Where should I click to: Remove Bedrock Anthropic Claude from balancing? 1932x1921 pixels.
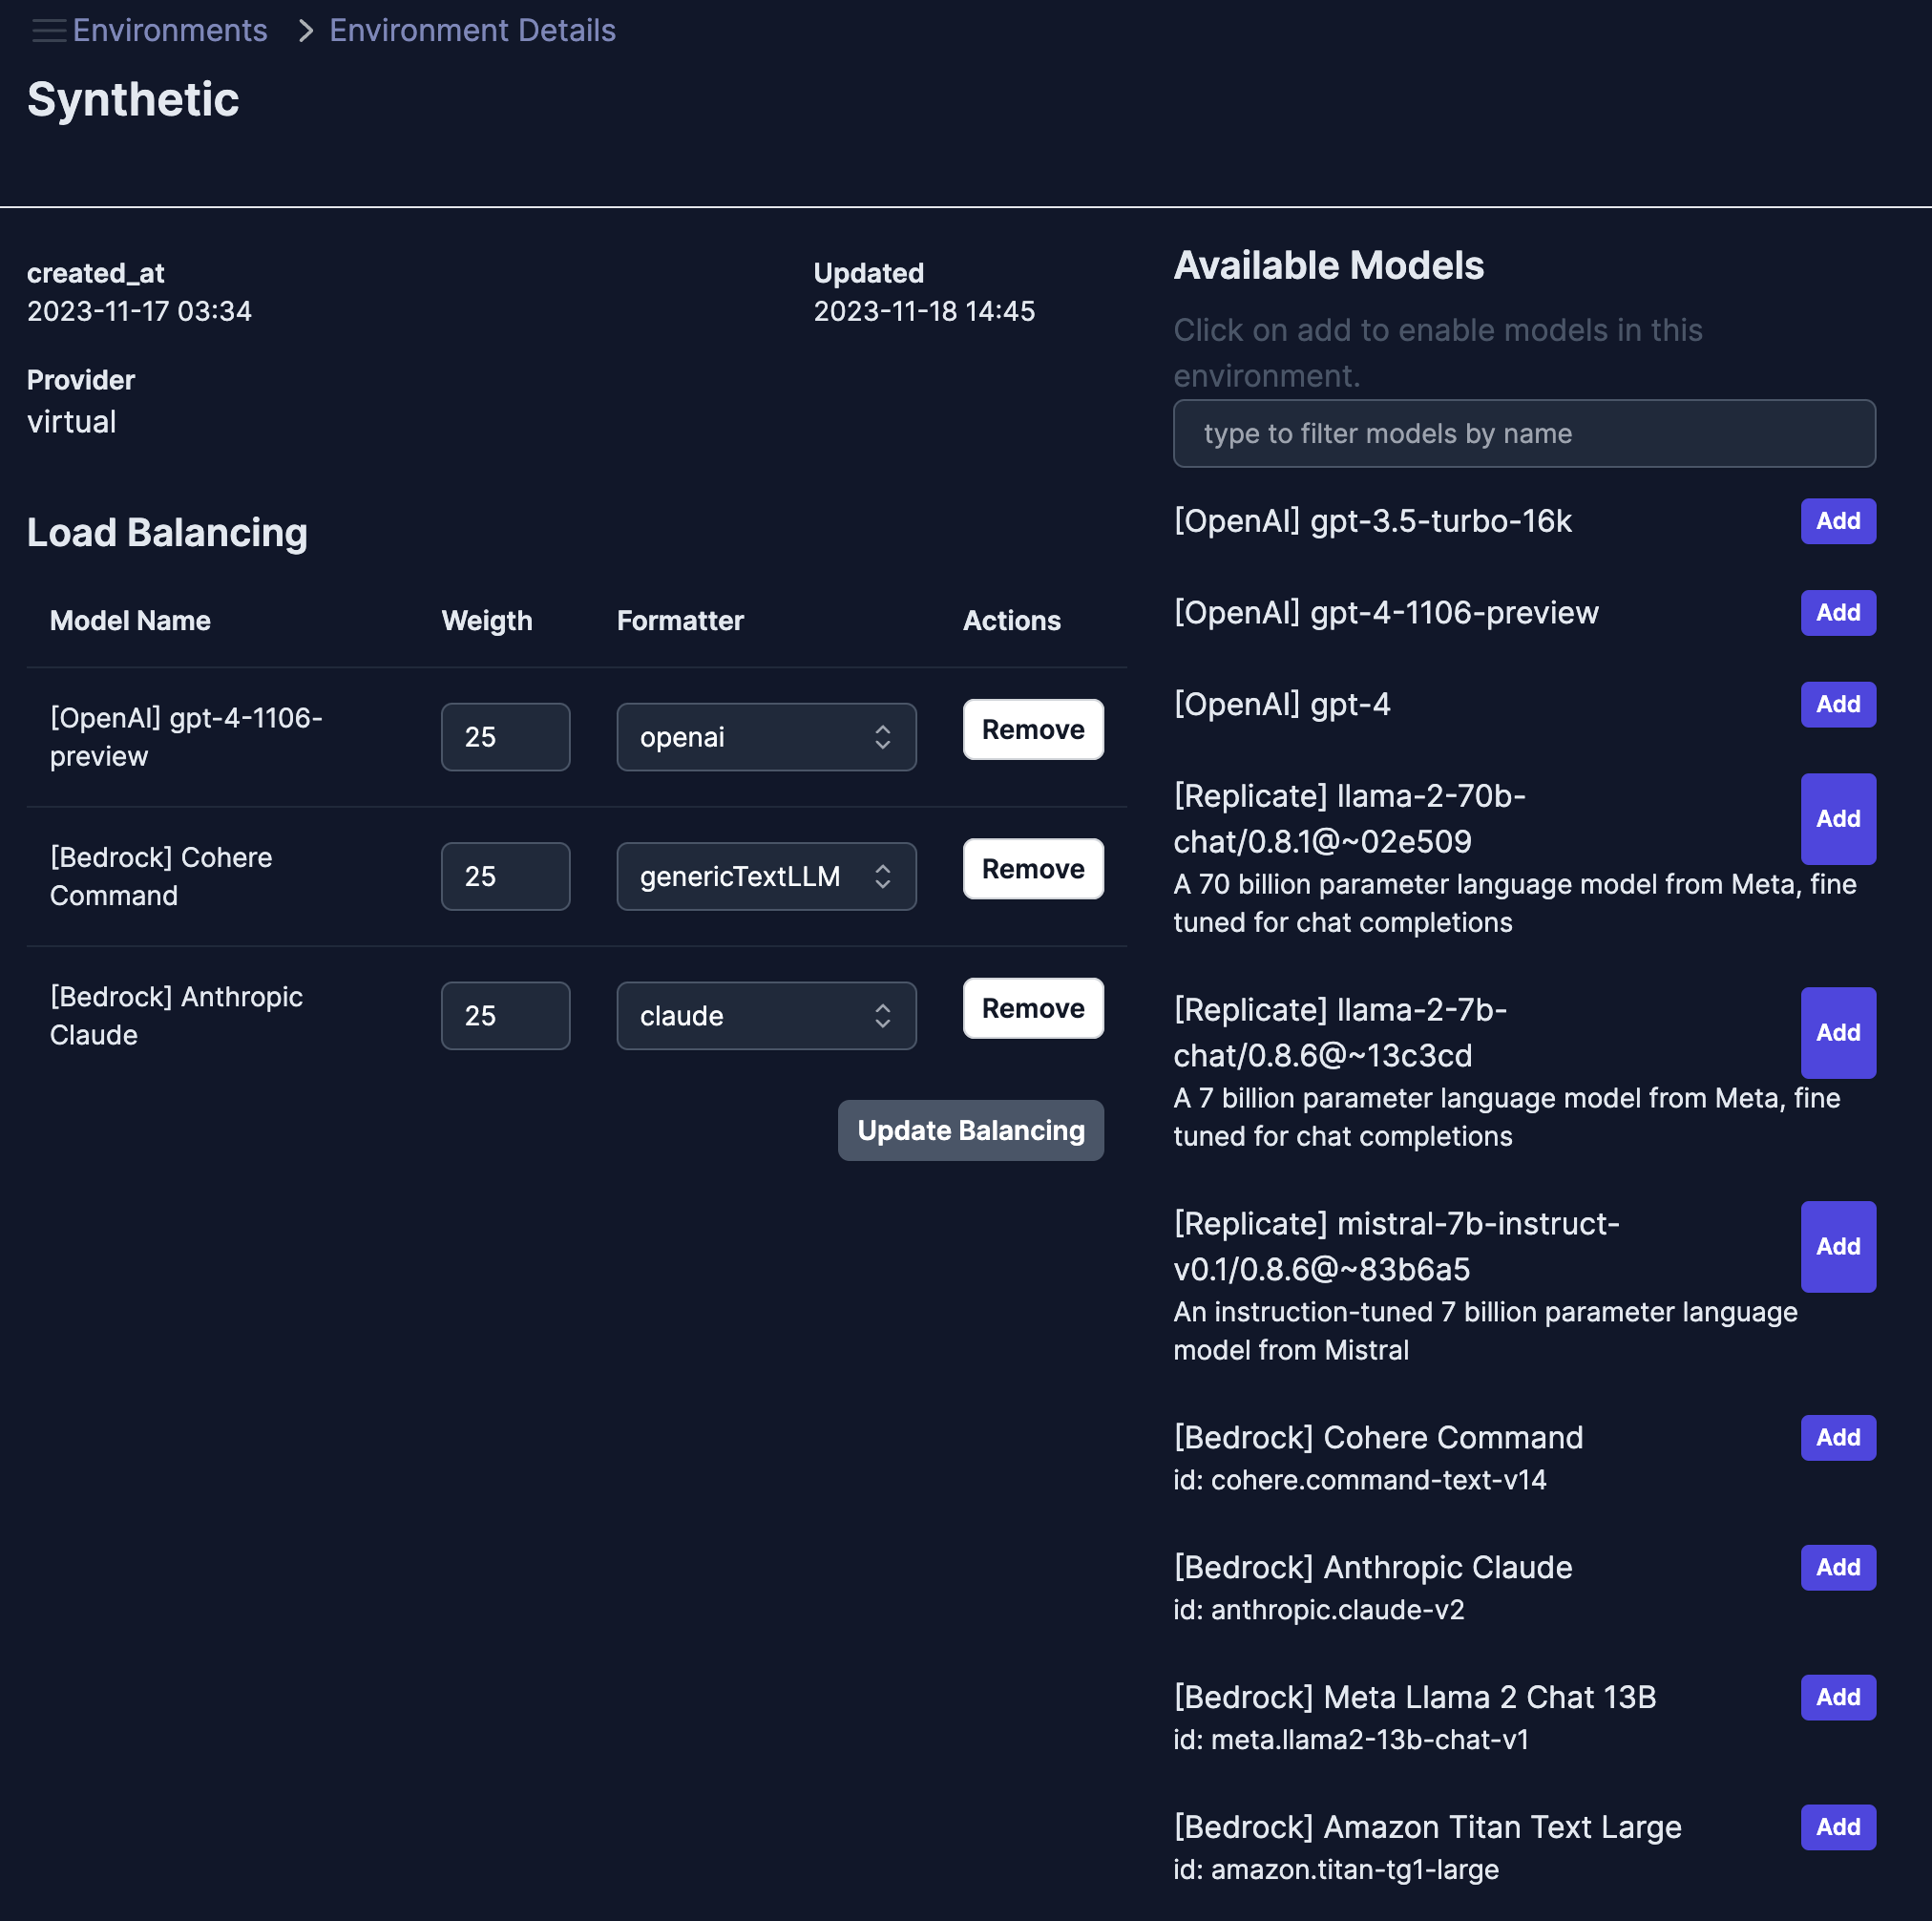click(x=1032, y=1008)
